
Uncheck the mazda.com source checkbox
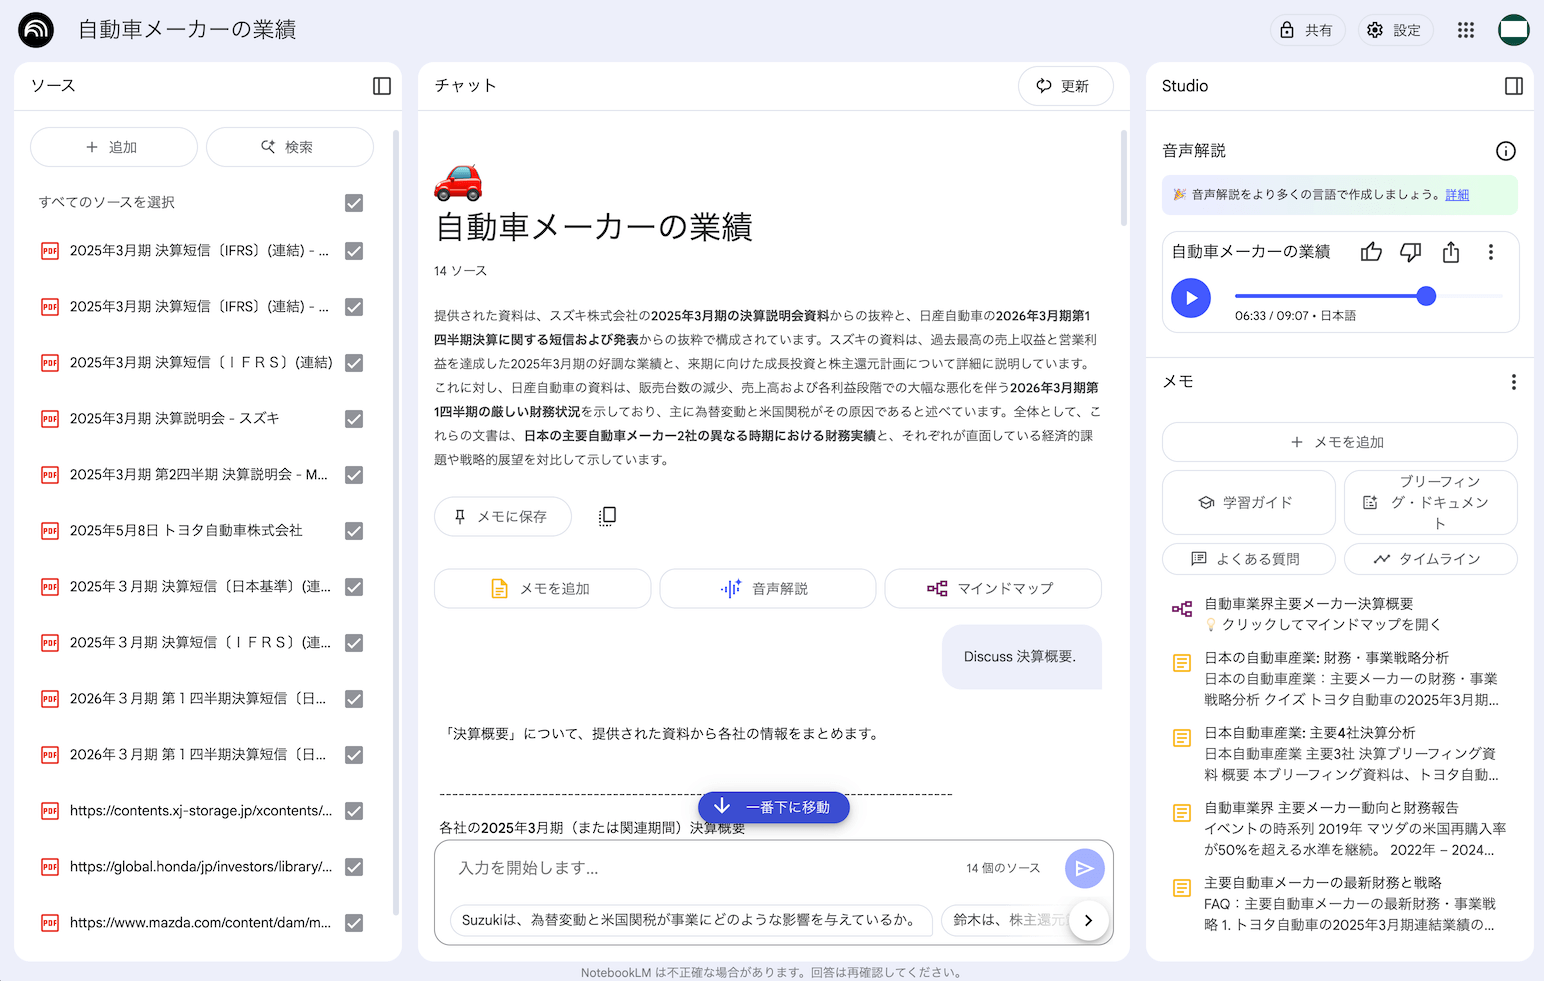[354, 923]
